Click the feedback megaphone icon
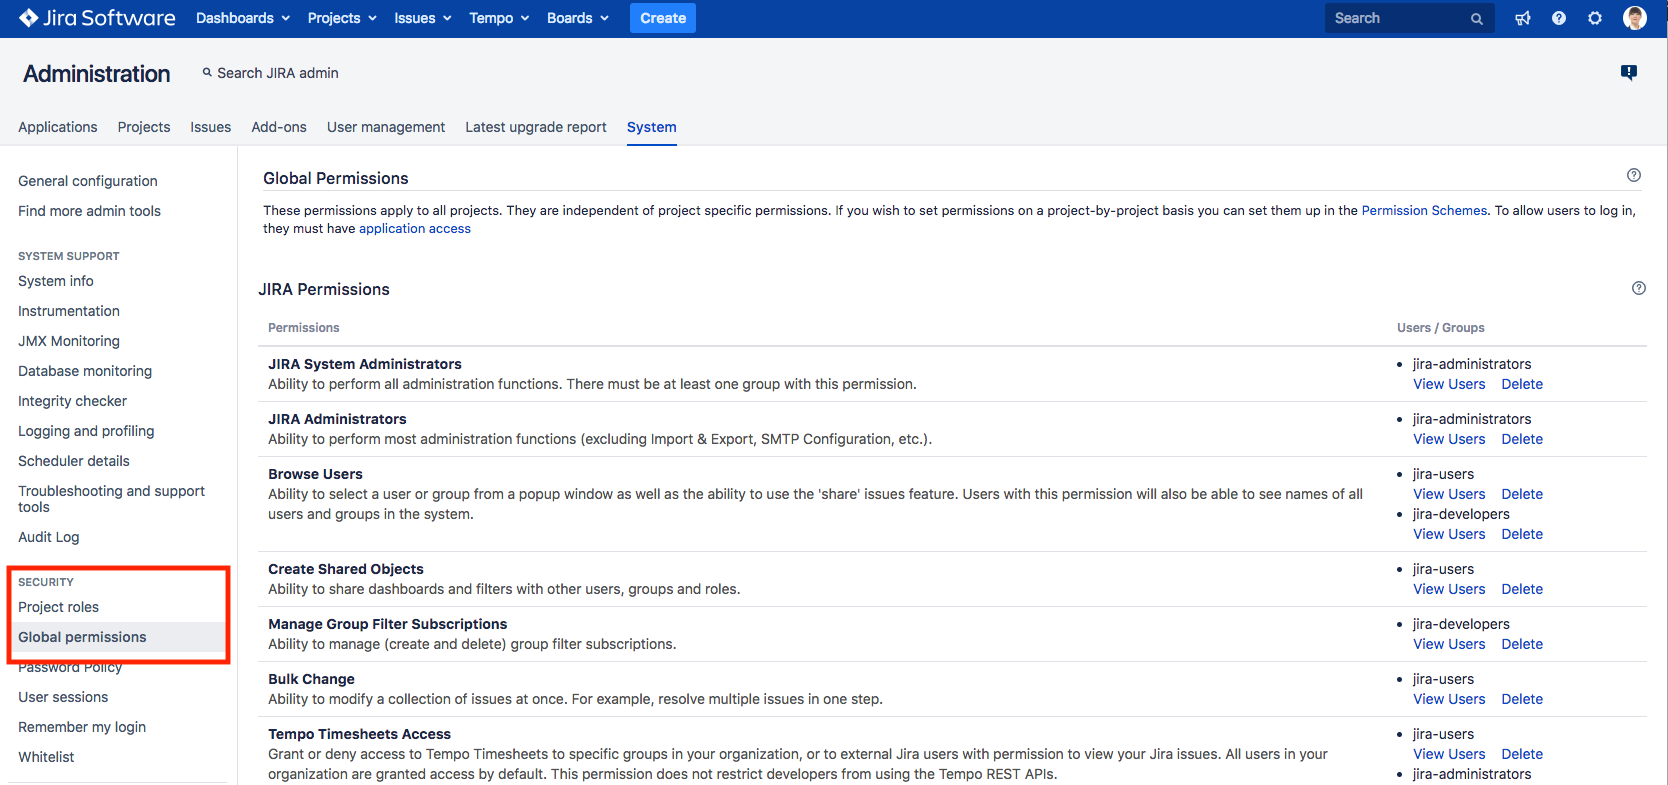Screen dimensions: 1668x785 pyautogui.click(x=1523, y=18)
